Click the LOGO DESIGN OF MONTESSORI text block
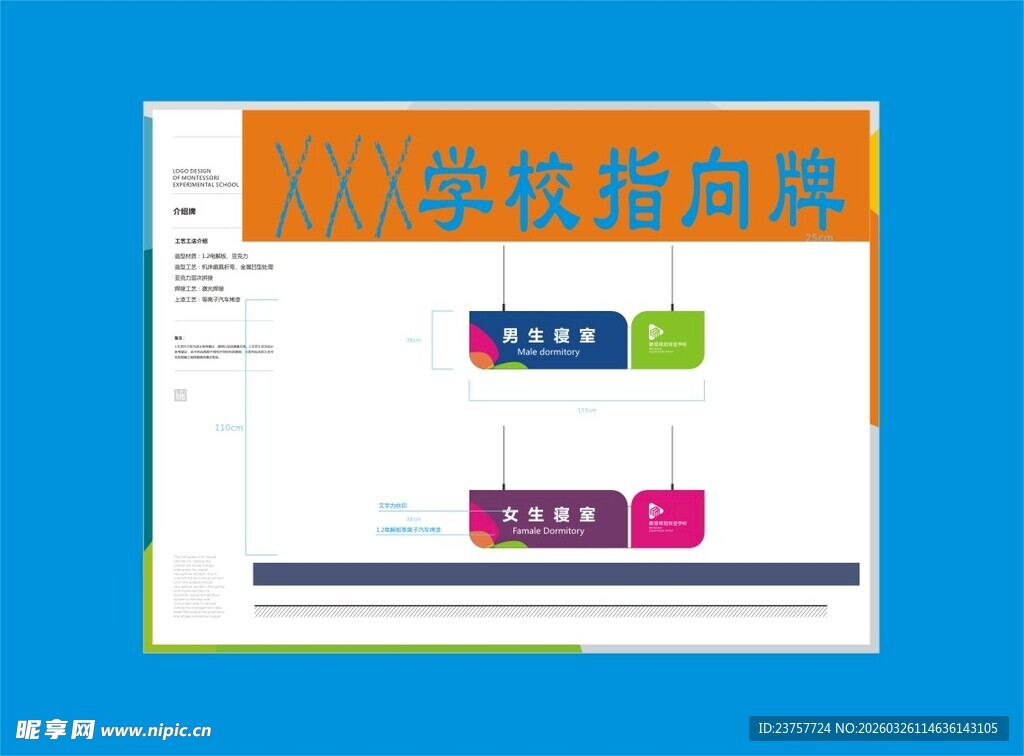 click(206, 178)
